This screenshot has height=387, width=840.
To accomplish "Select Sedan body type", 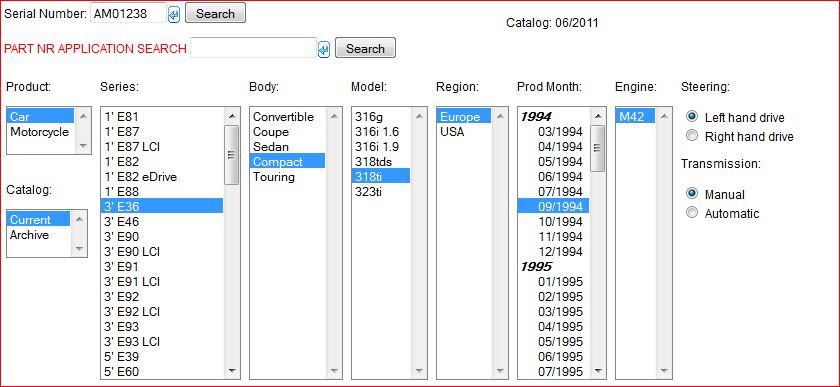I will click(x=288, y=146).
